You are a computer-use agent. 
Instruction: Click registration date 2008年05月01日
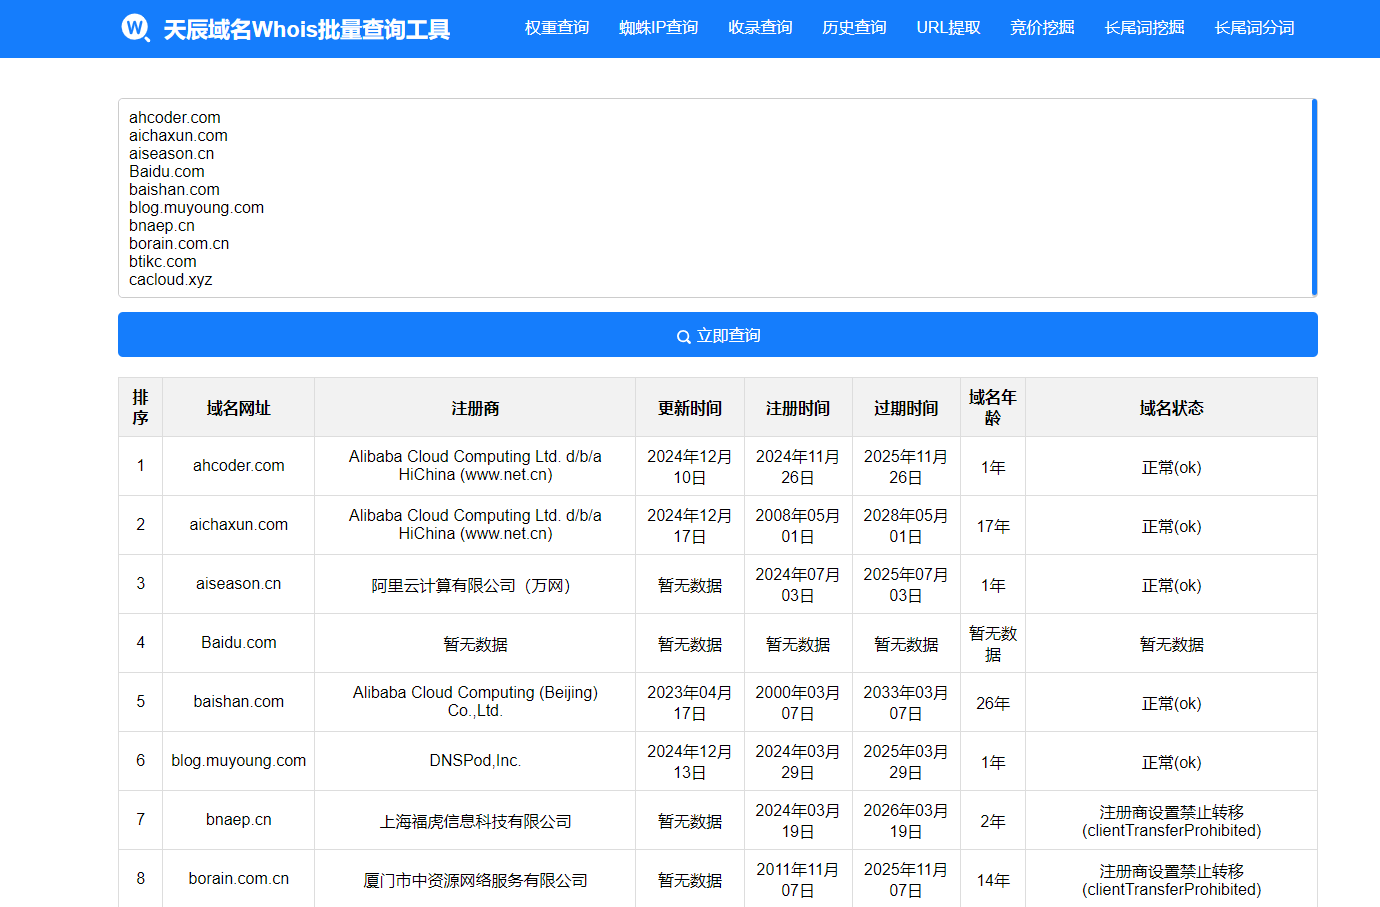798,525
